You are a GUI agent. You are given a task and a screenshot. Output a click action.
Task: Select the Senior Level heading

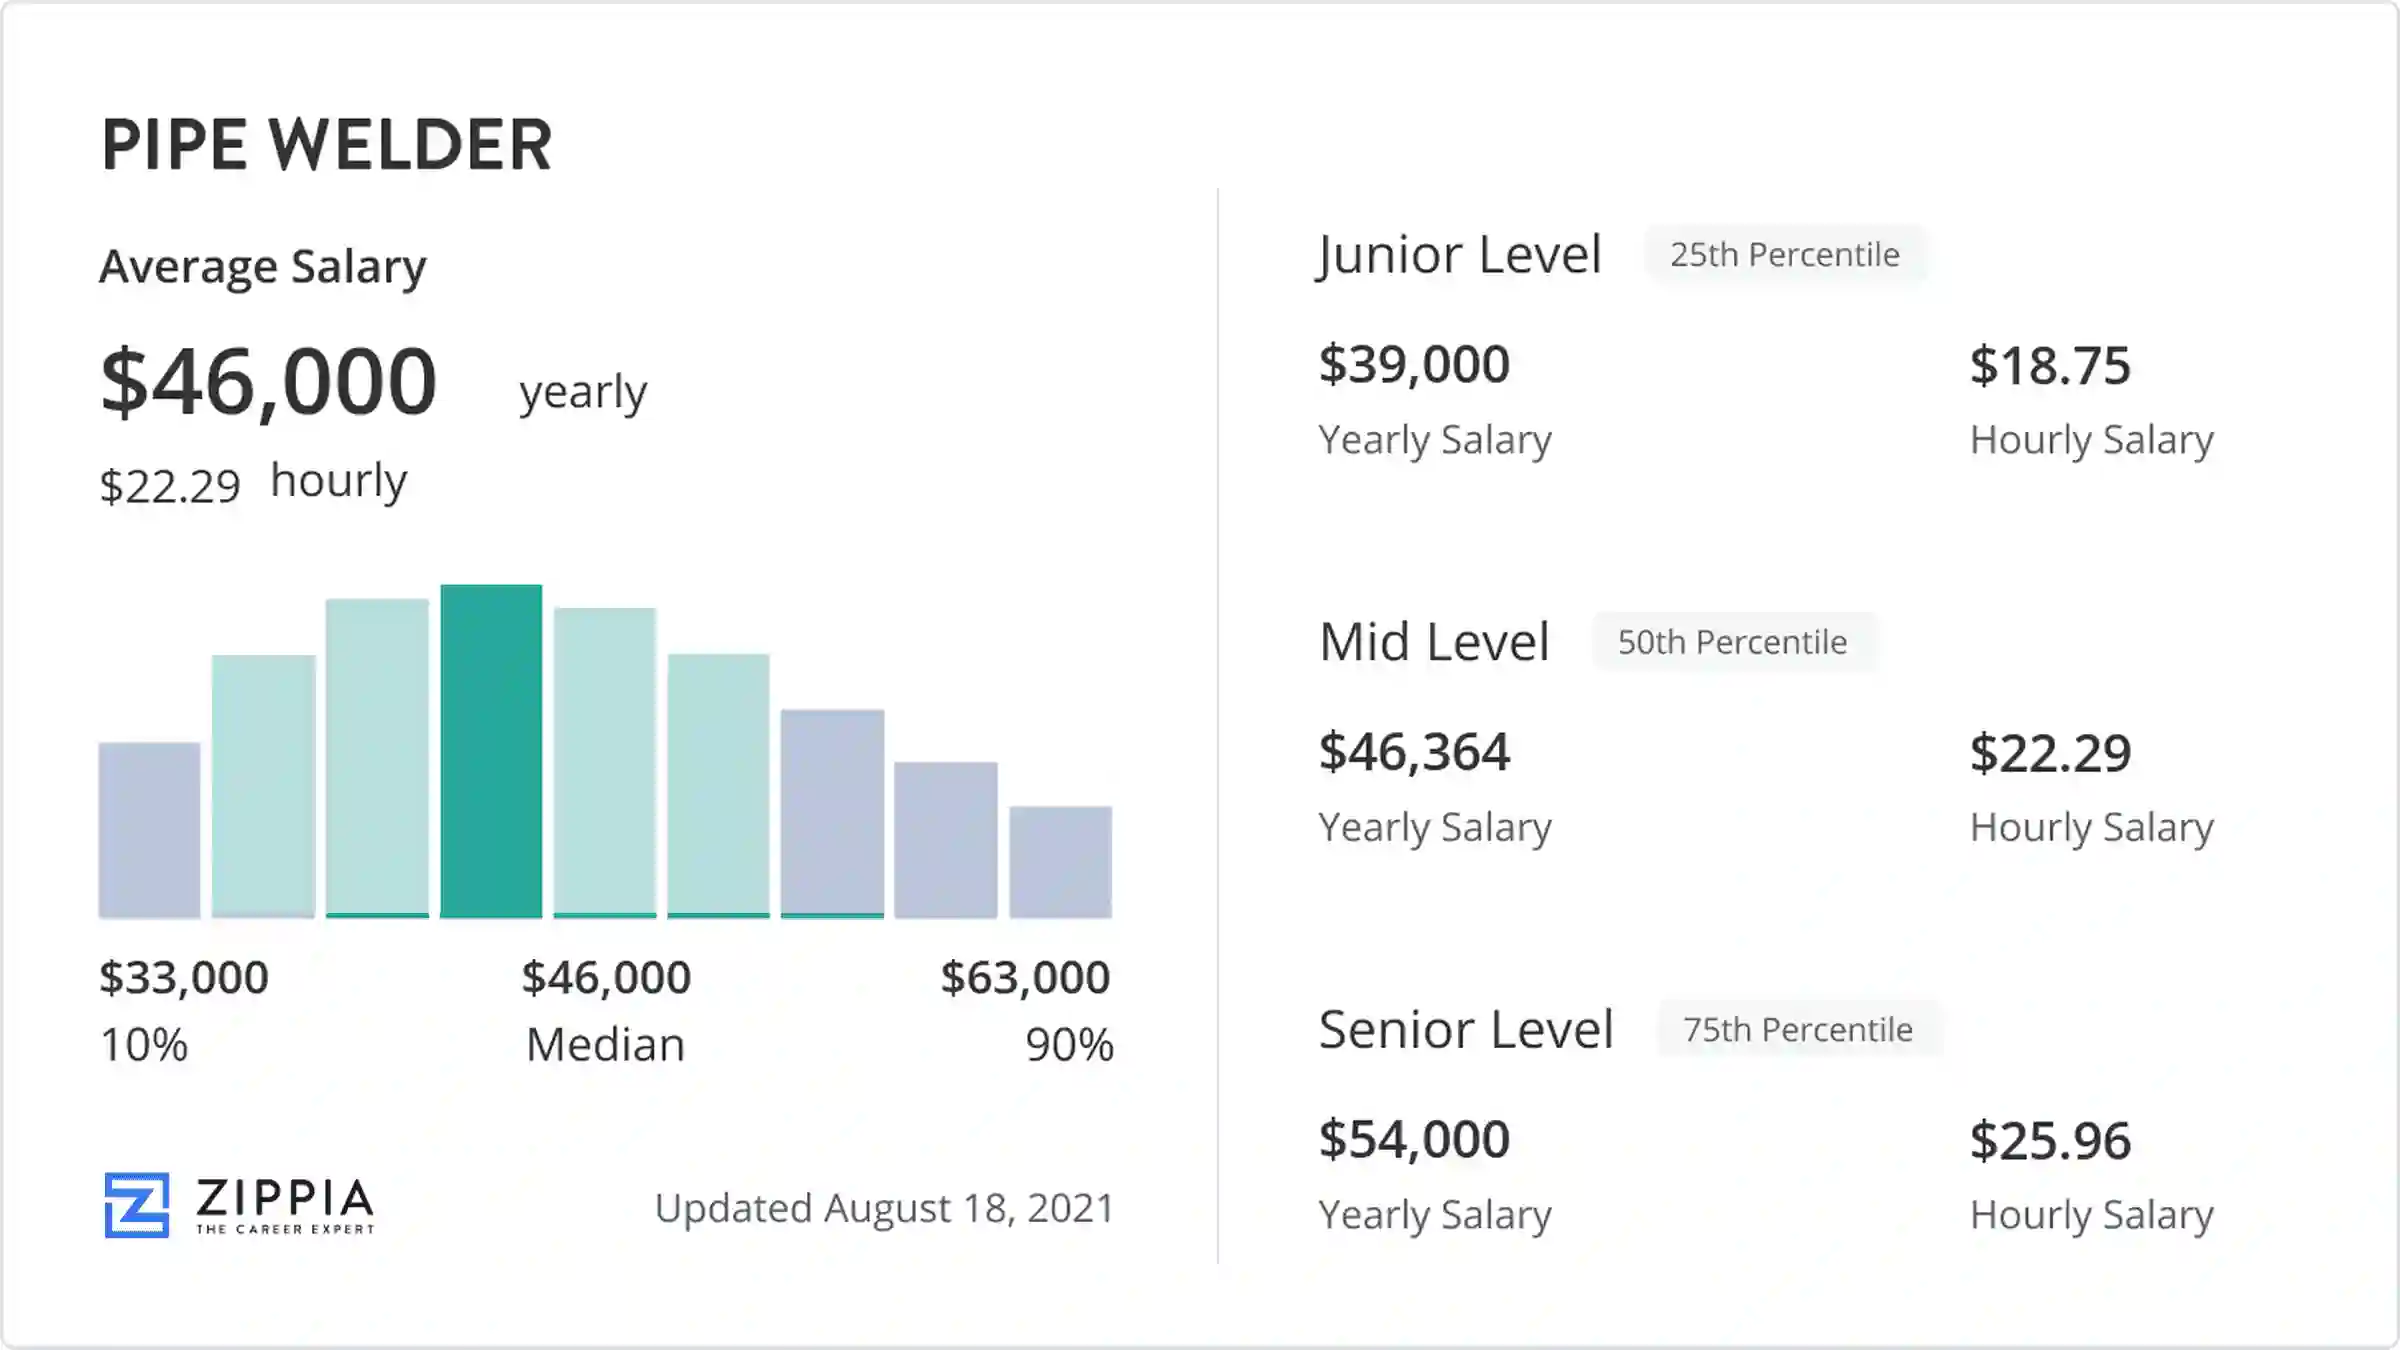1466,1030
